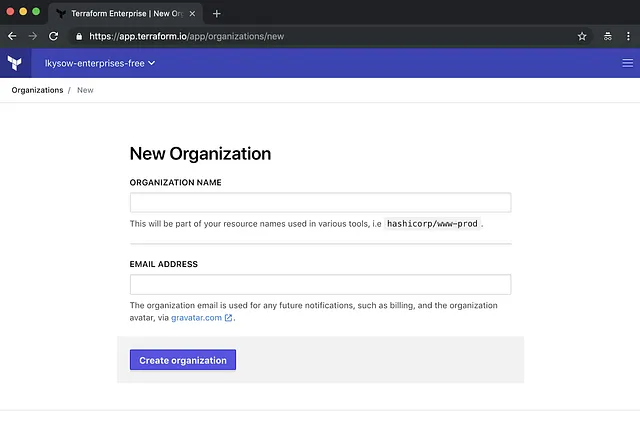Click the Create organization button
This screenshot has height=437, width=640.
(x=183, y=360)
